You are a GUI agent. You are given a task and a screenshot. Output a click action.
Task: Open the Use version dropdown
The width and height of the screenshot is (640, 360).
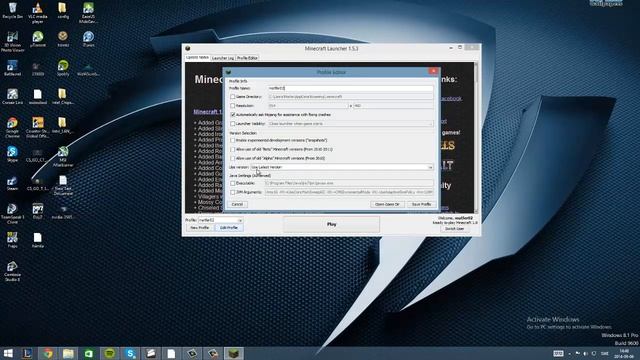coord(342,167)
